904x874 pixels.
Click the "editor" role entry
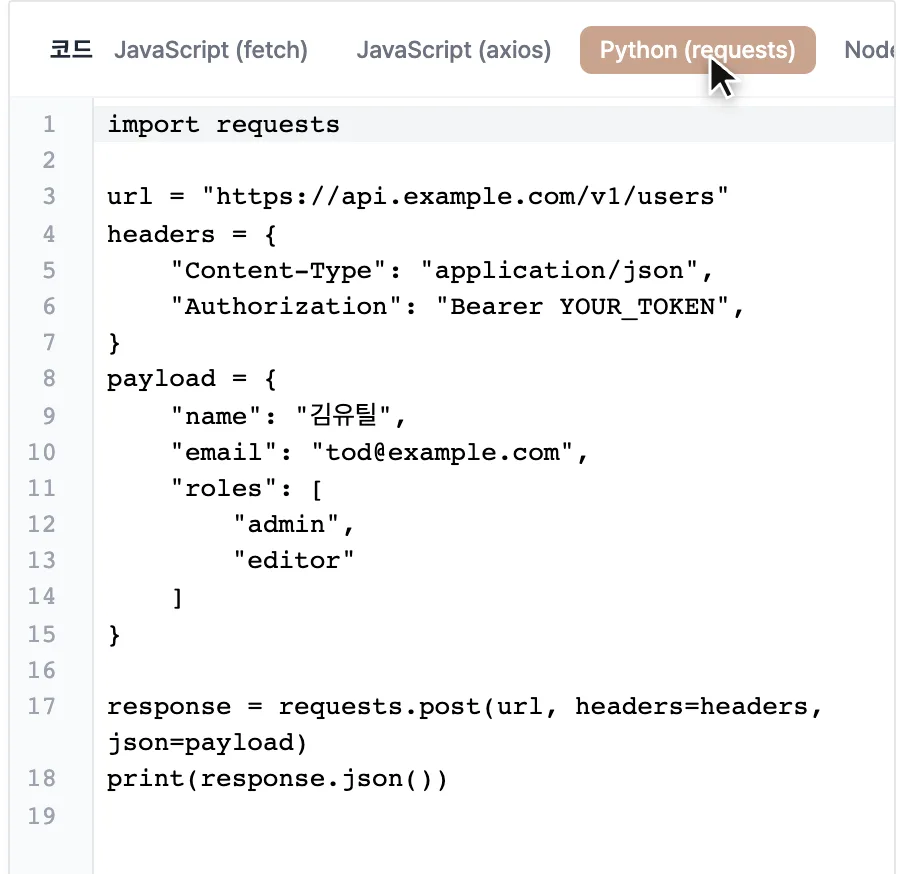[x=293, y=560]
